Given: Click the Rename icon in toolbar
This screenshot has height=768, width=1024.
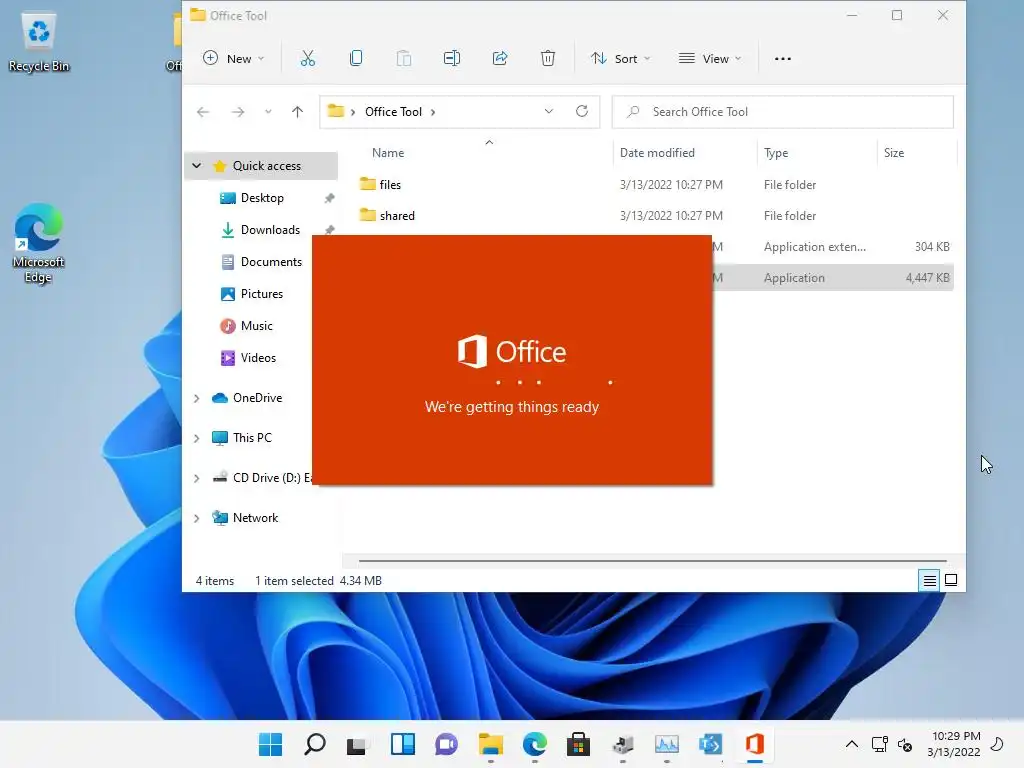Looking at the screenshot, I should tap(452, 58).
